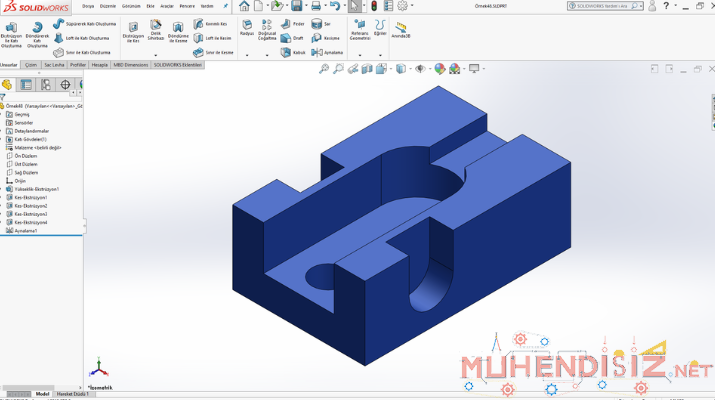Click the rebuild traffic light icon
Screen dimensions: 715x400
375,6
